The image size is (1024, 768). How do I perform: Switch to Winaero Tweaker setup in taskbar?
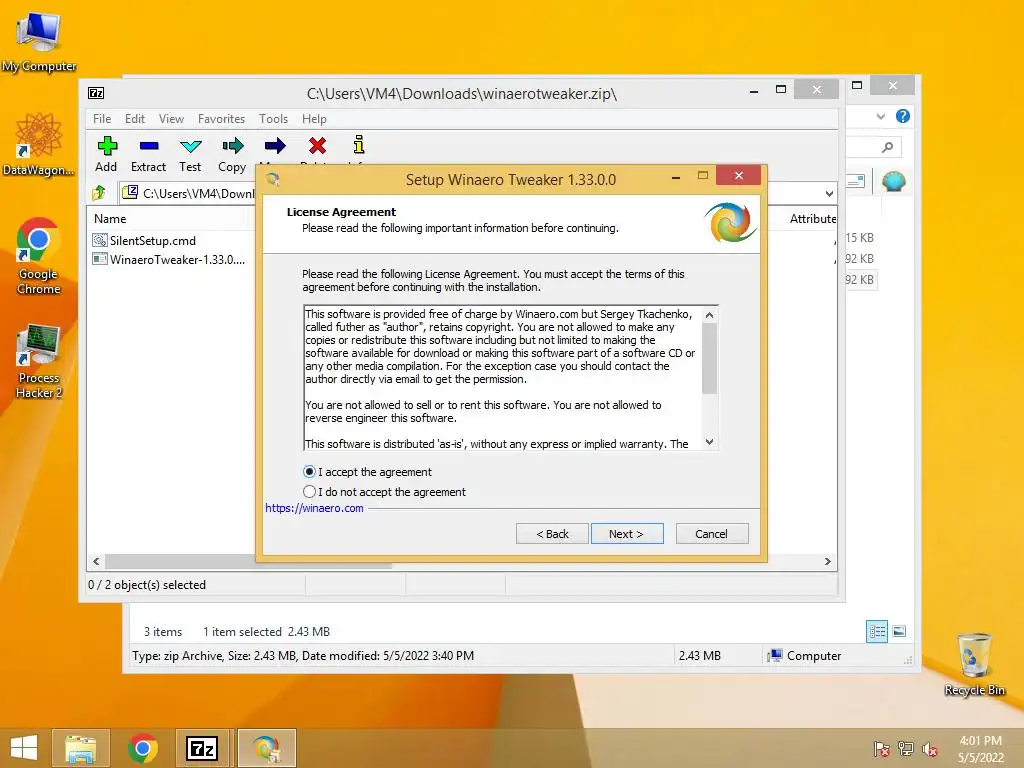[266, 748]
